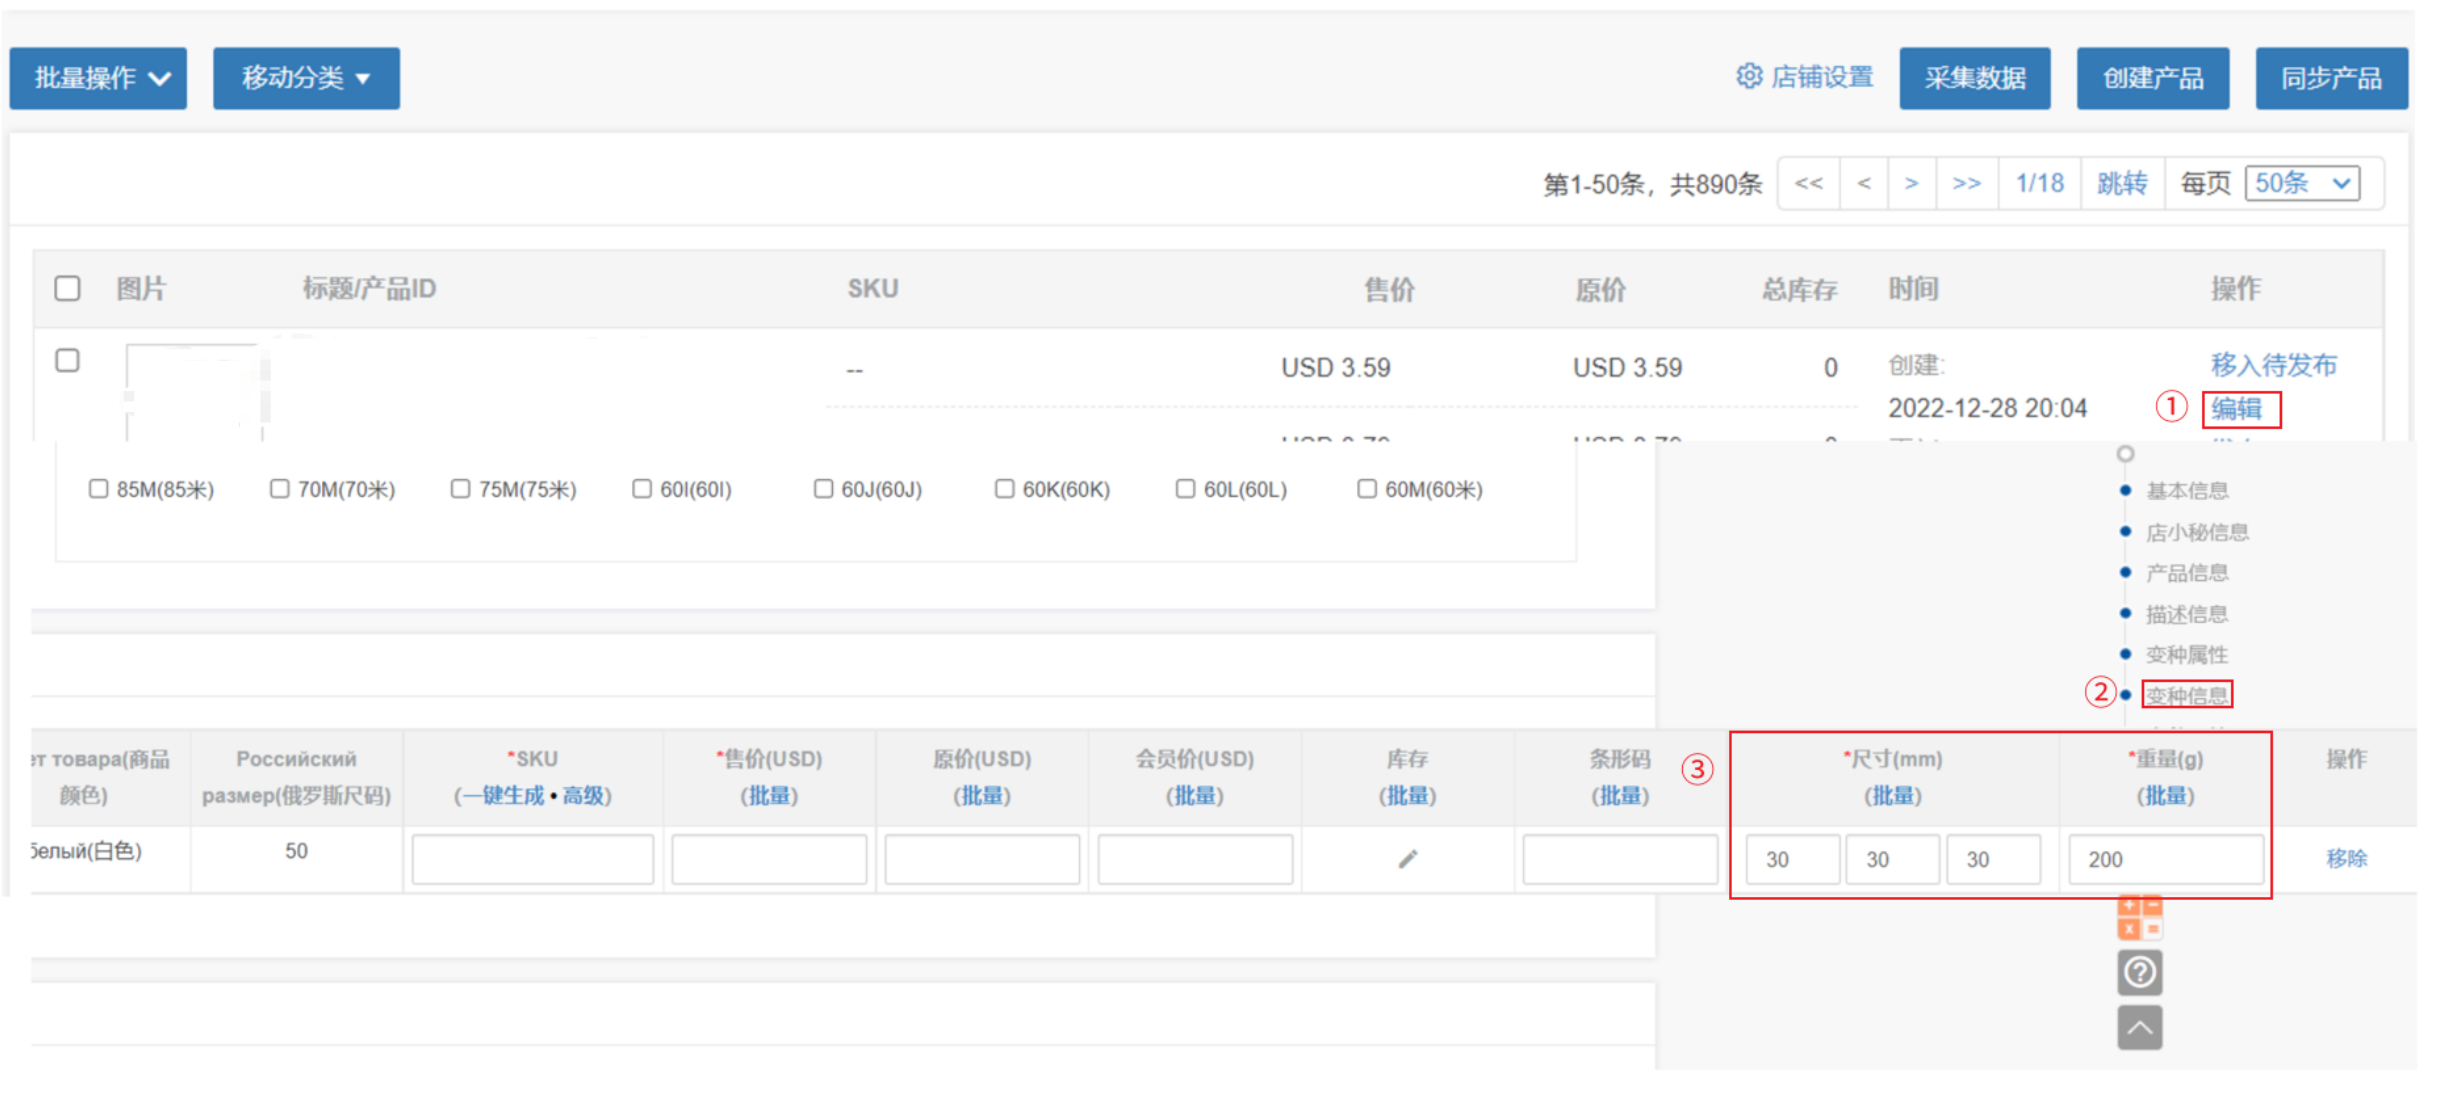This screenshot has height=1097, width=2447.
Task: Check the select-all checkbox in table header
Action: pyautogui.click(x=67, y=288)
